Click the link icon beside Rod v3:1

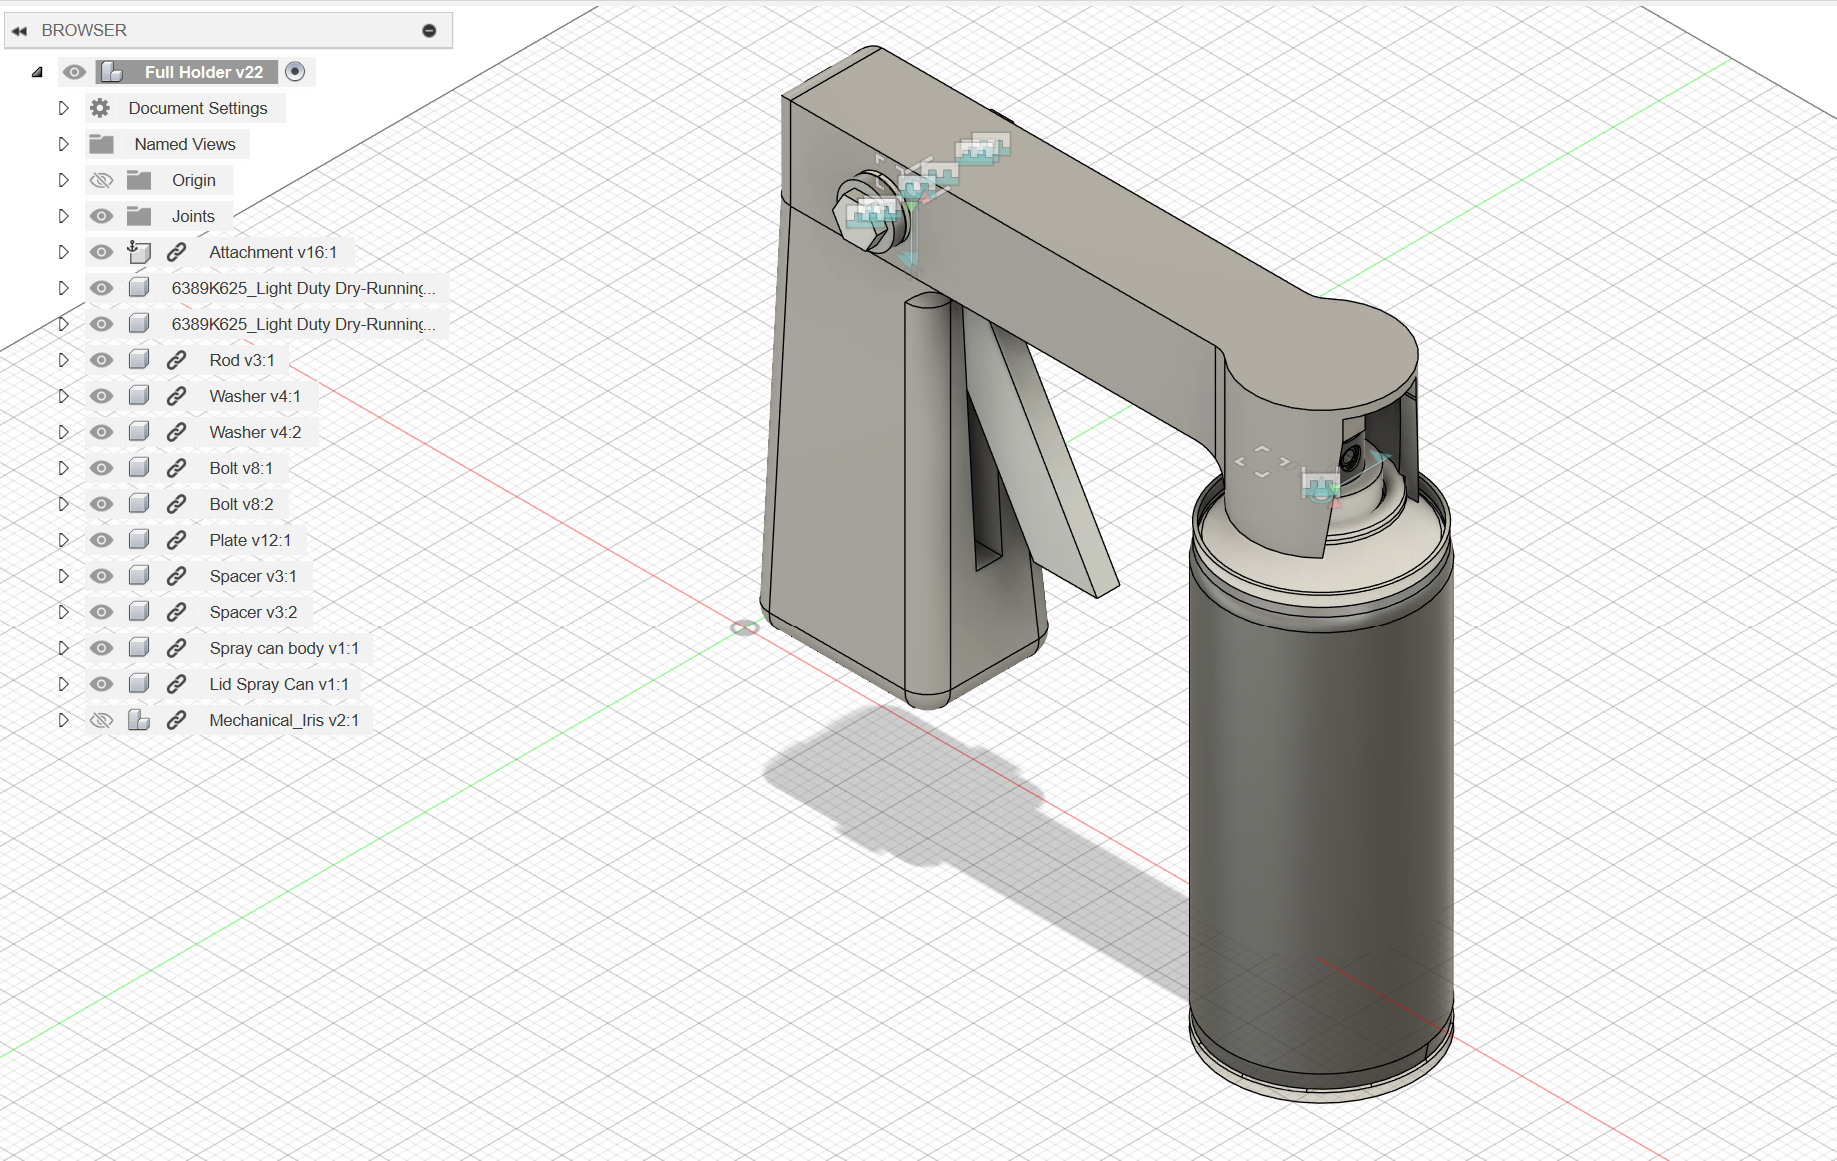(x=176, y=360)
